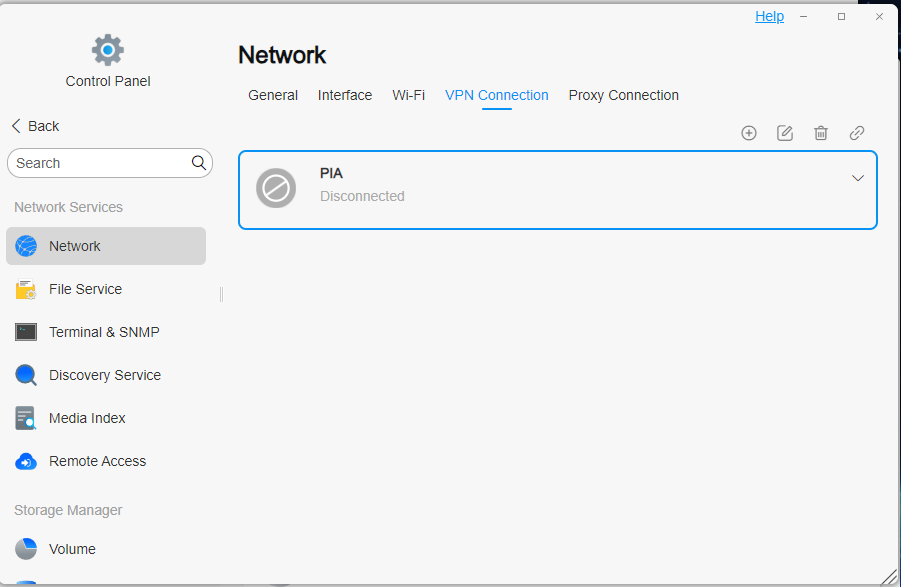901x587 pixels.
Task: Open the Help link
Action: tap(769, 16)
